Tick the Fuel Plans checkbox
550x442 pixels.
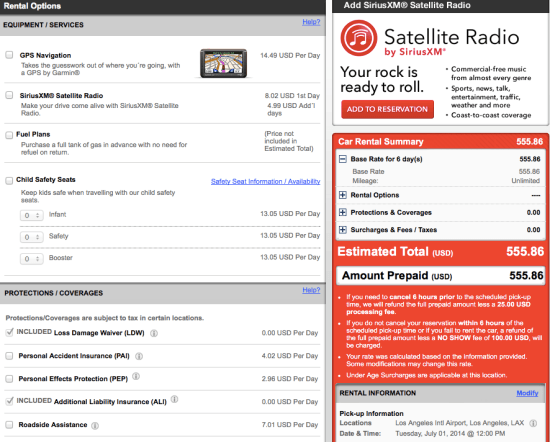click(9, 135)
